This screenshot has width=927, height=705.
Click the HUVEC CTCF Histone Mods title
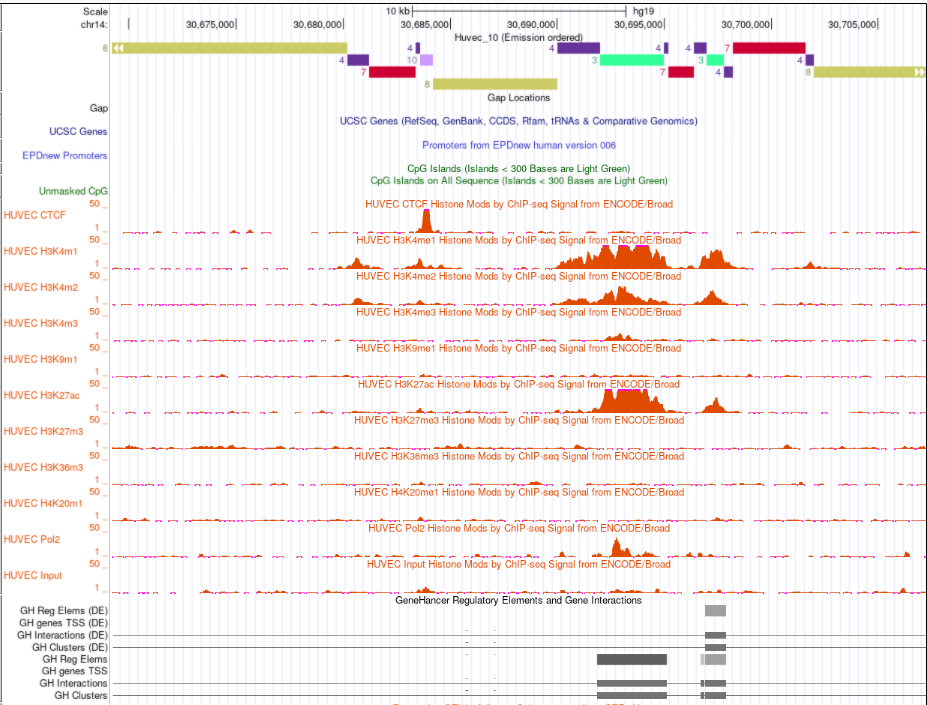point(518,204)
